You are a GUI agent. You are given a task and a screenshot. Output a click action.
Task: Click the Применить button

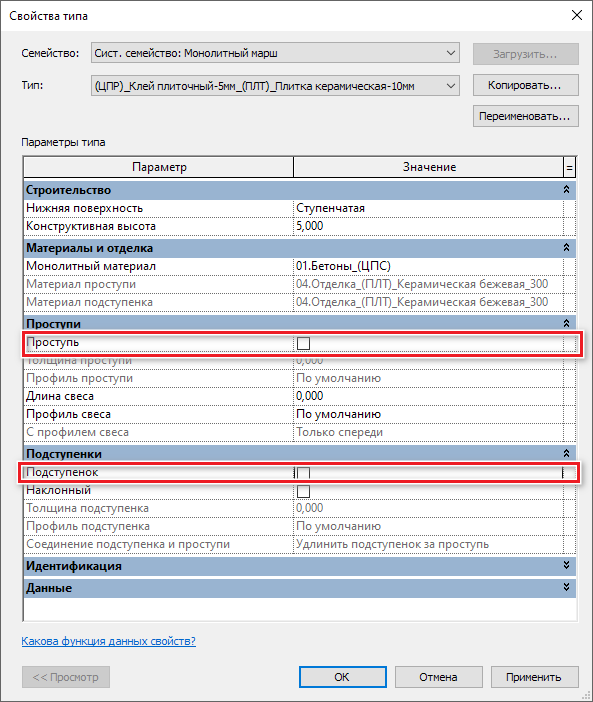(534, 677)
